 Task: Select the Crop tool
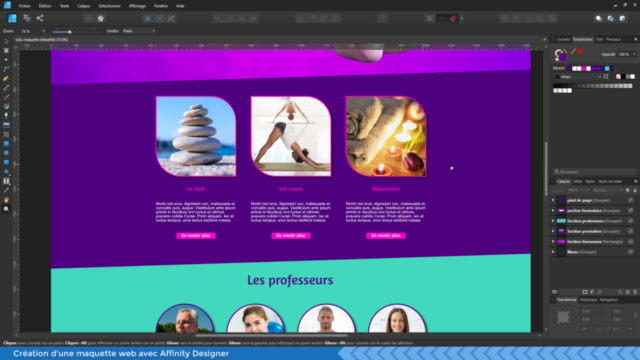tap(6, 134)
